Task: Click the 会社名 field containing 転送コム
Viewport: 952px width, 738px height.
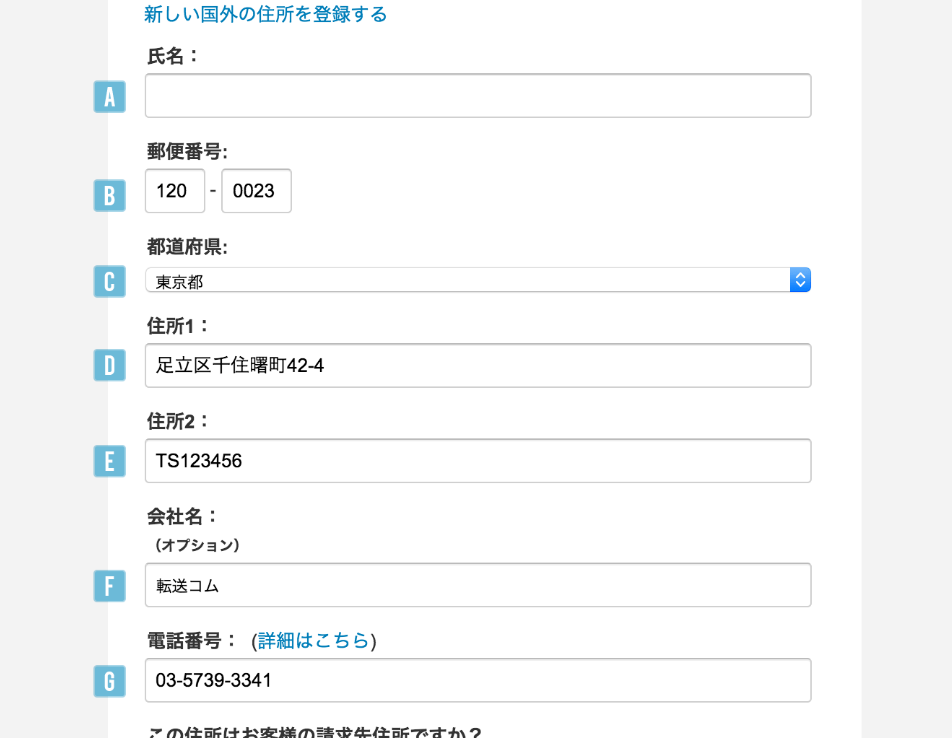Action: tap(478, 585)
